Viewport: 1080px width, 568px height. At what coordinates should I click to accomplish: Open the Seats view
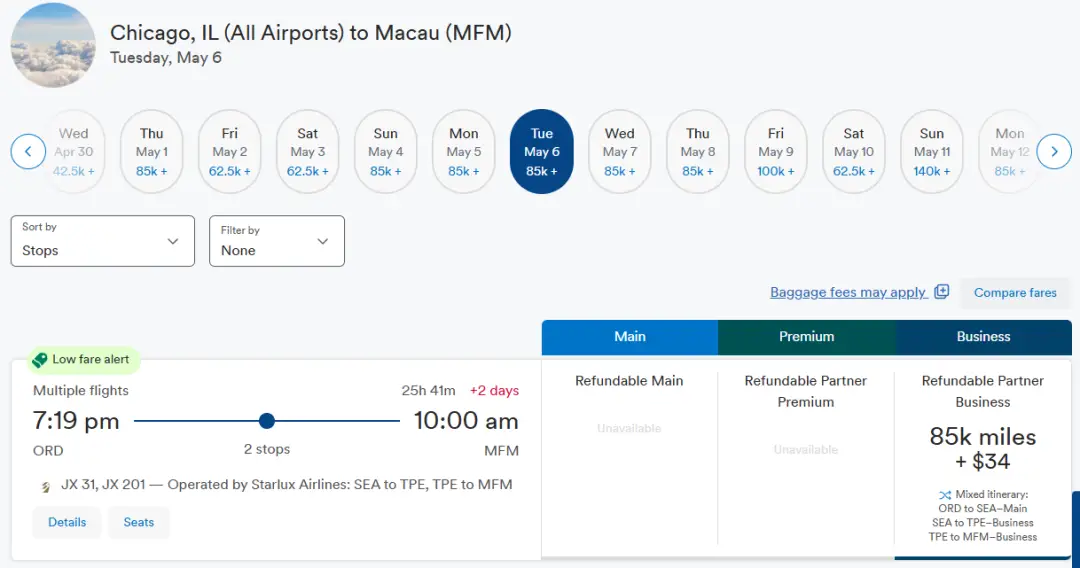(139, 522)
